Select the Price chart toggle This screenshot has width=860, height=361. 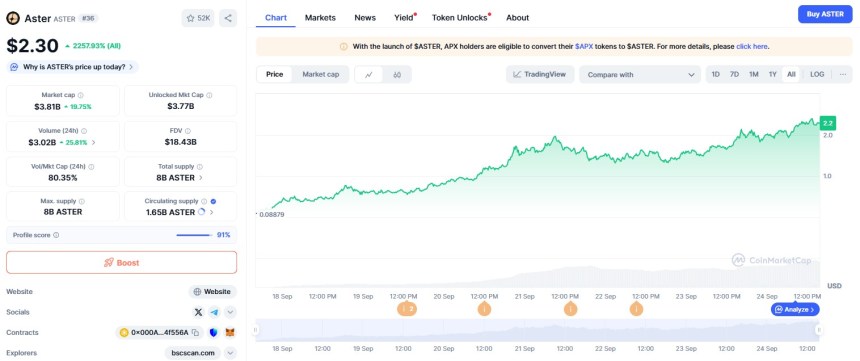click(275, 75)
